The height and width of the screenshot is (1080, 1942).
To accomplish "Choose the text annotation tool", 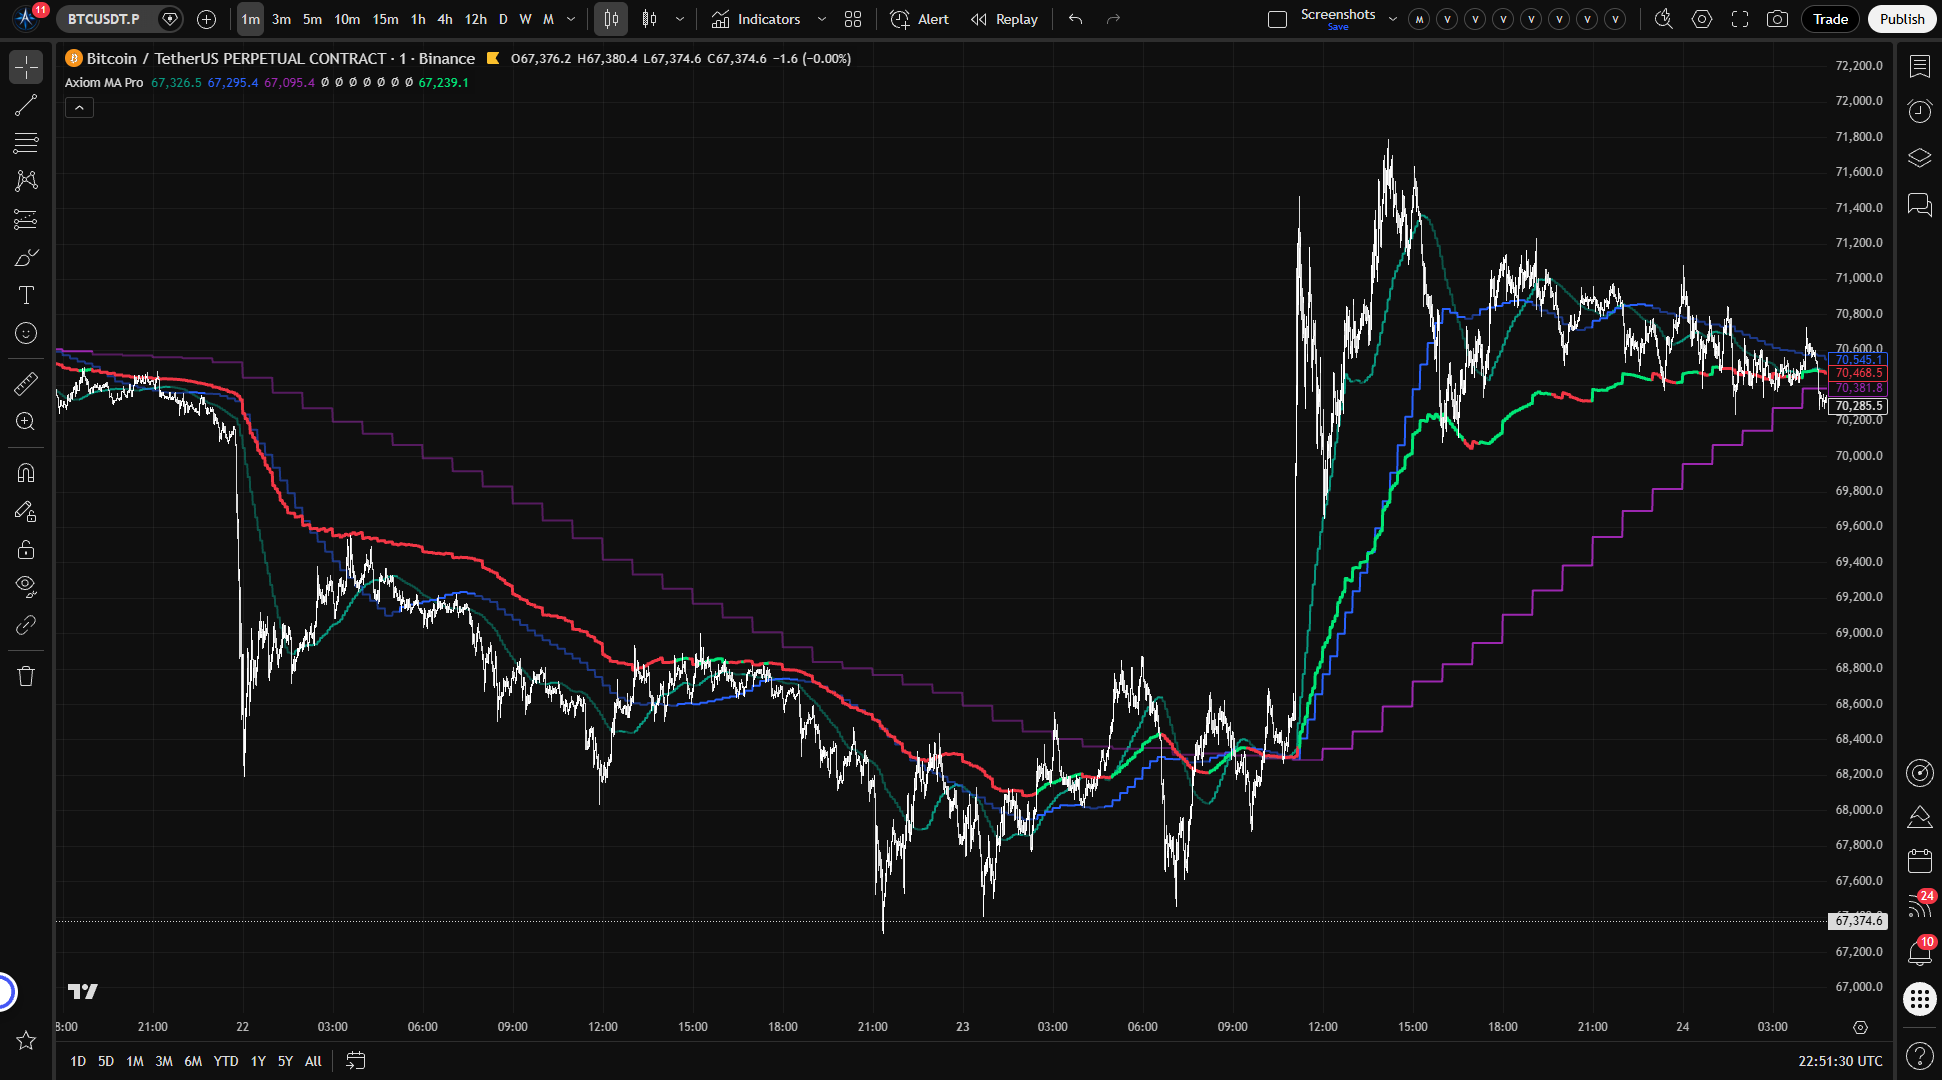I will (26, 295).
